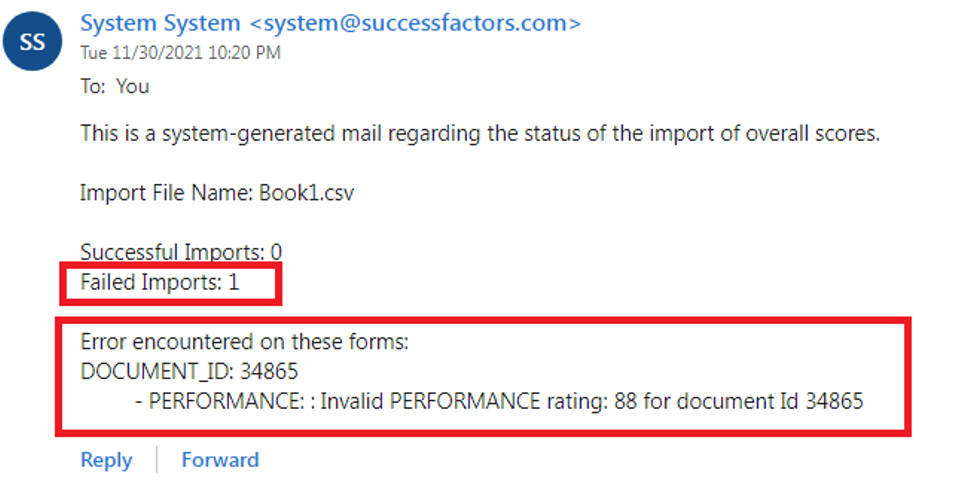Click the word 'PERFORMANCE:' starting the error detail
The width and height of the screenshot is (973, 490).
pyautogui.click(x=226, y=401)
